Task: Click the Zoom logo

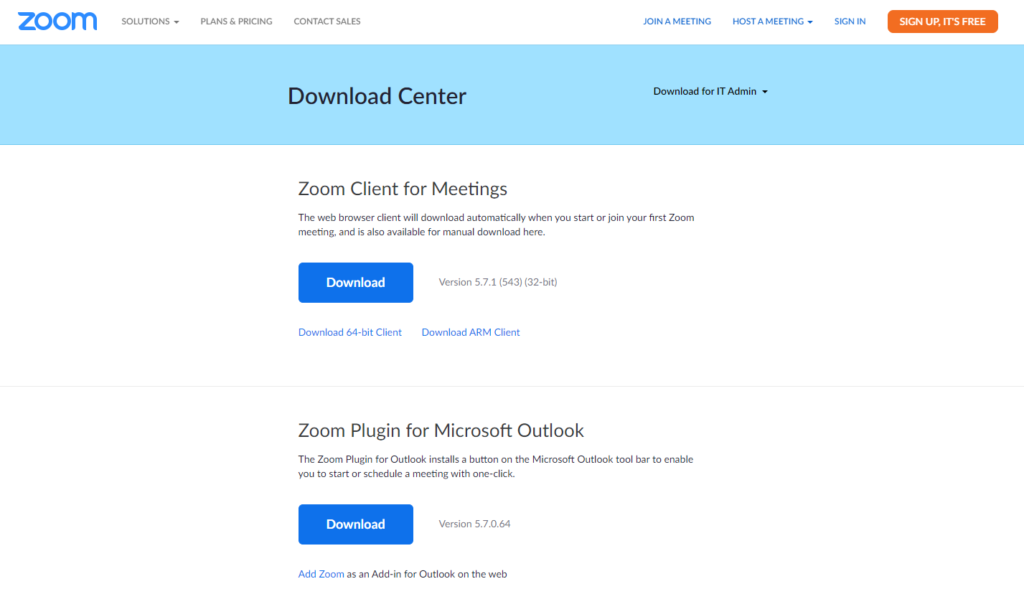Action: [57, 21]
